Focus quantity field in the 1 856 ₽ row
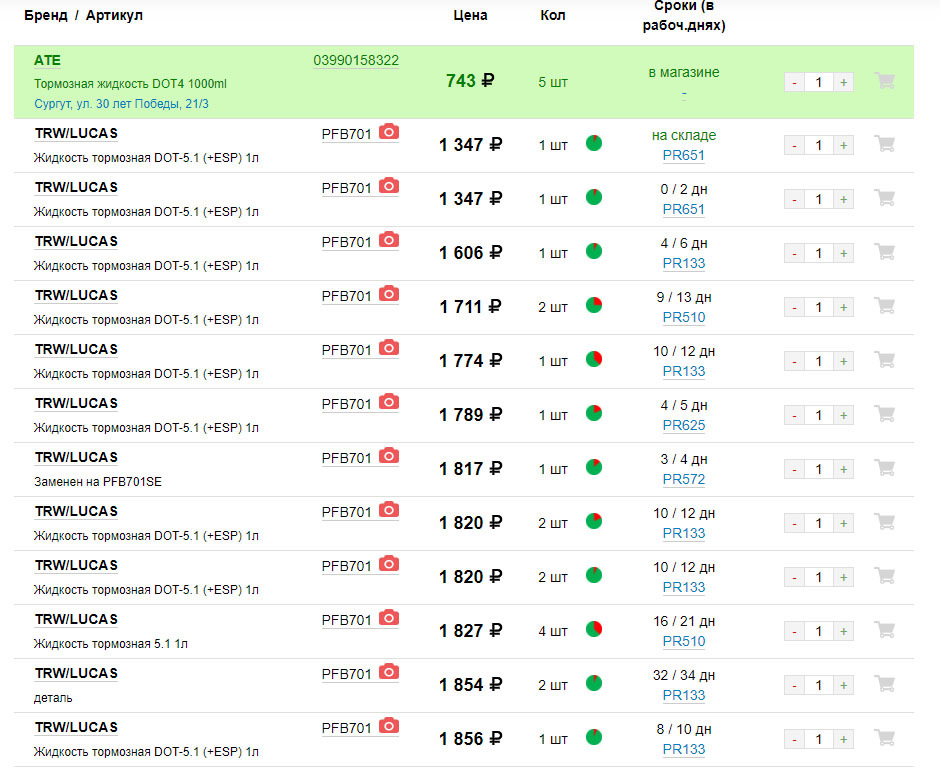The width and height of the screenshot is (940, 767). [x=819, y=739]
